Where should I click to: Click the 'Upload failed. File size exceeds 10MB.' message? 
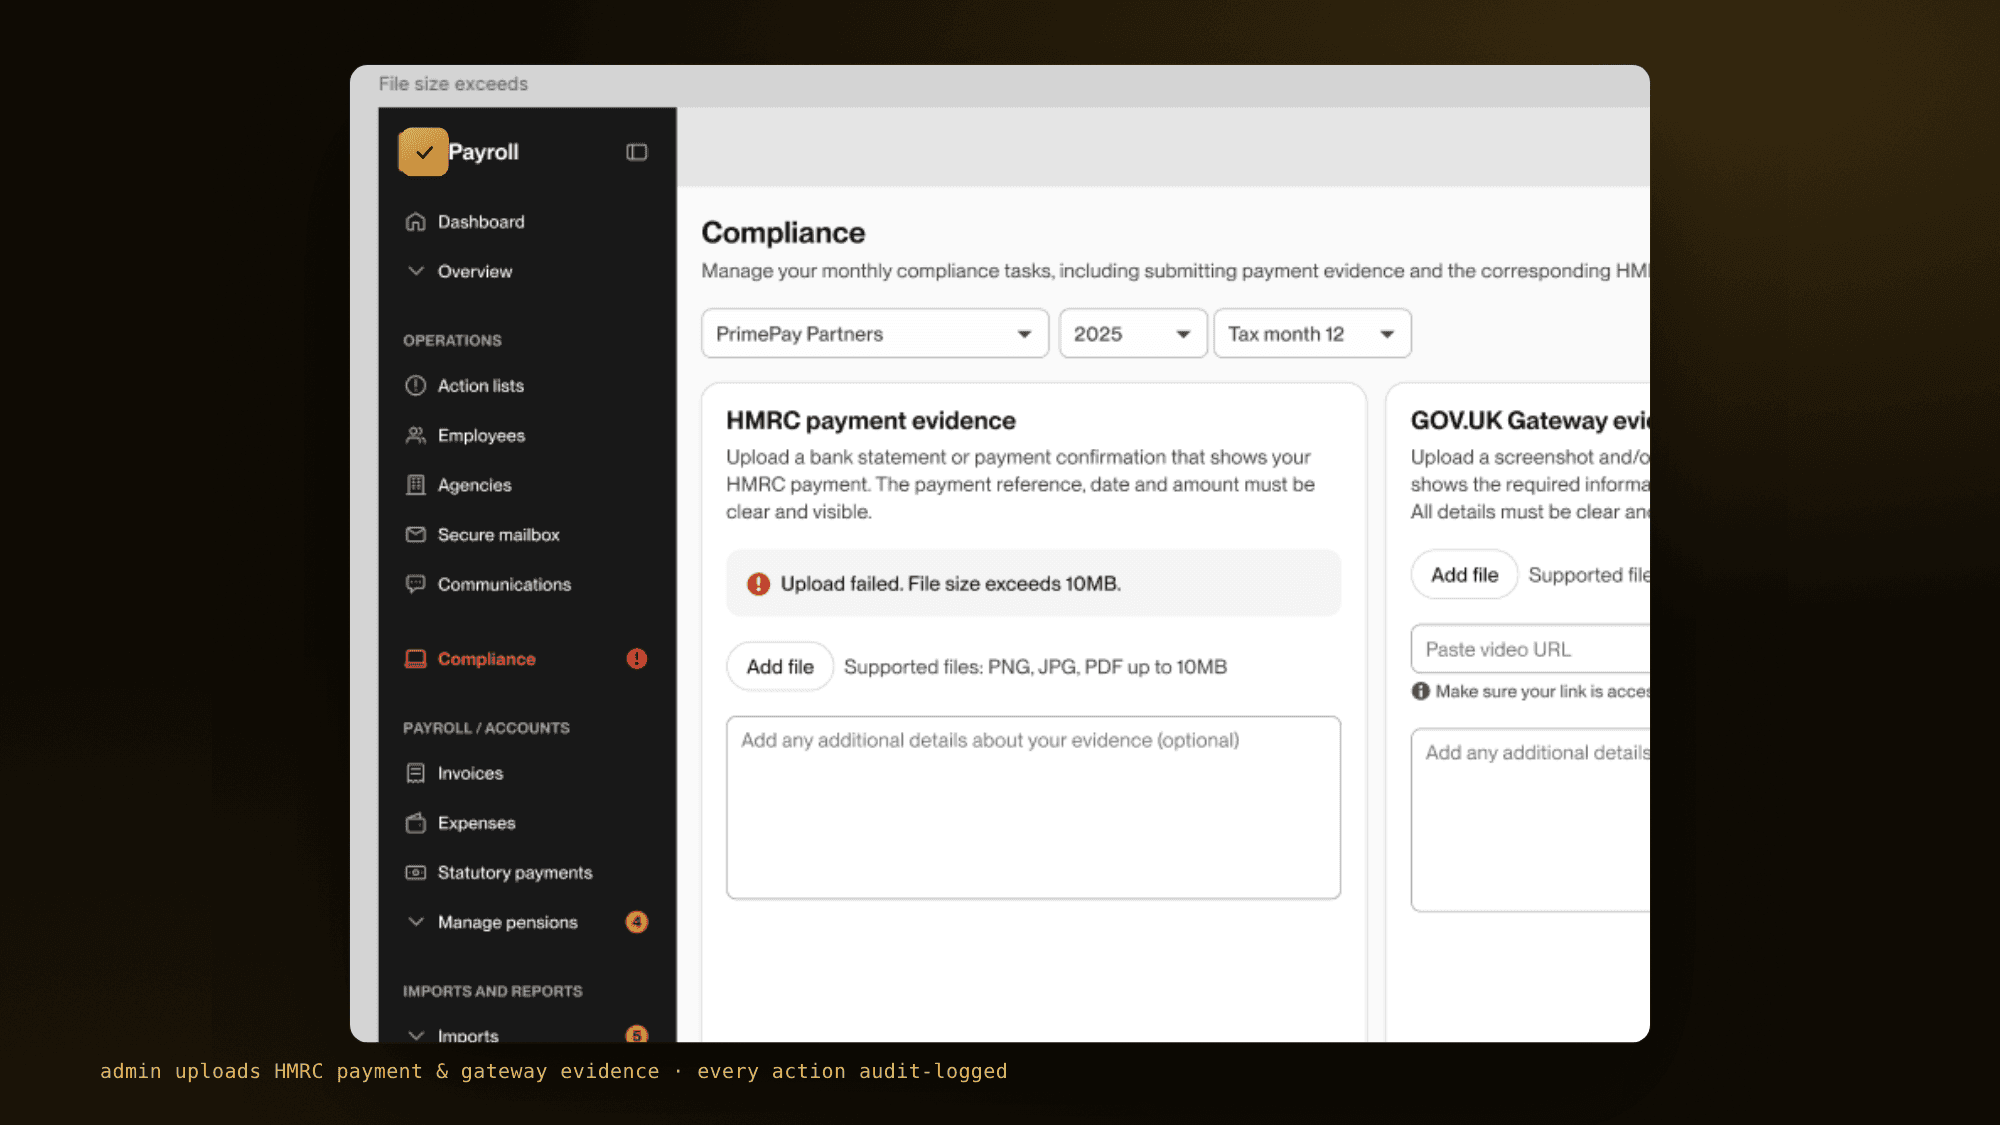pyautogui.click(x=1033, y=584)
